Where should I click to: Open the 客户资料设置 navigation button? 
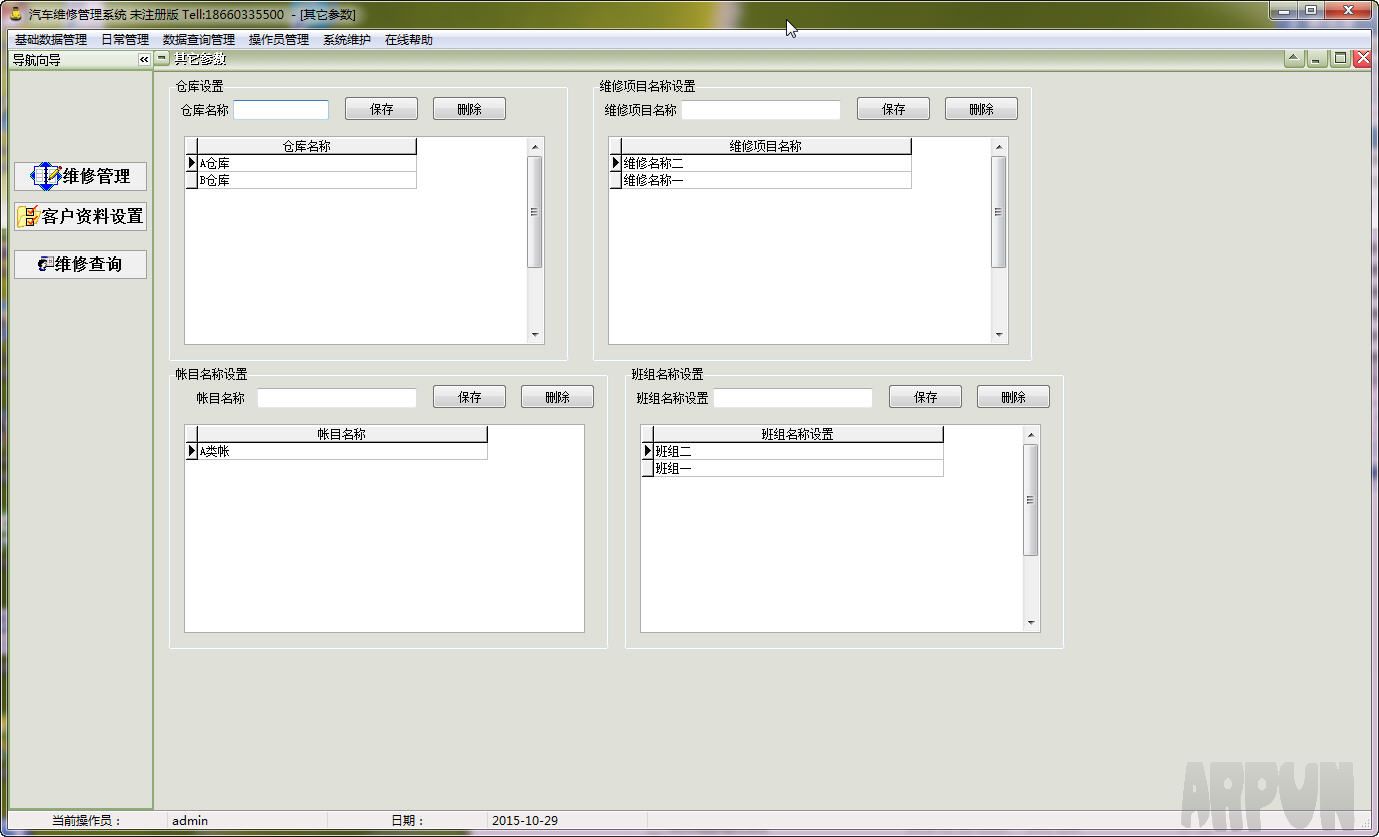pos(81,216)
